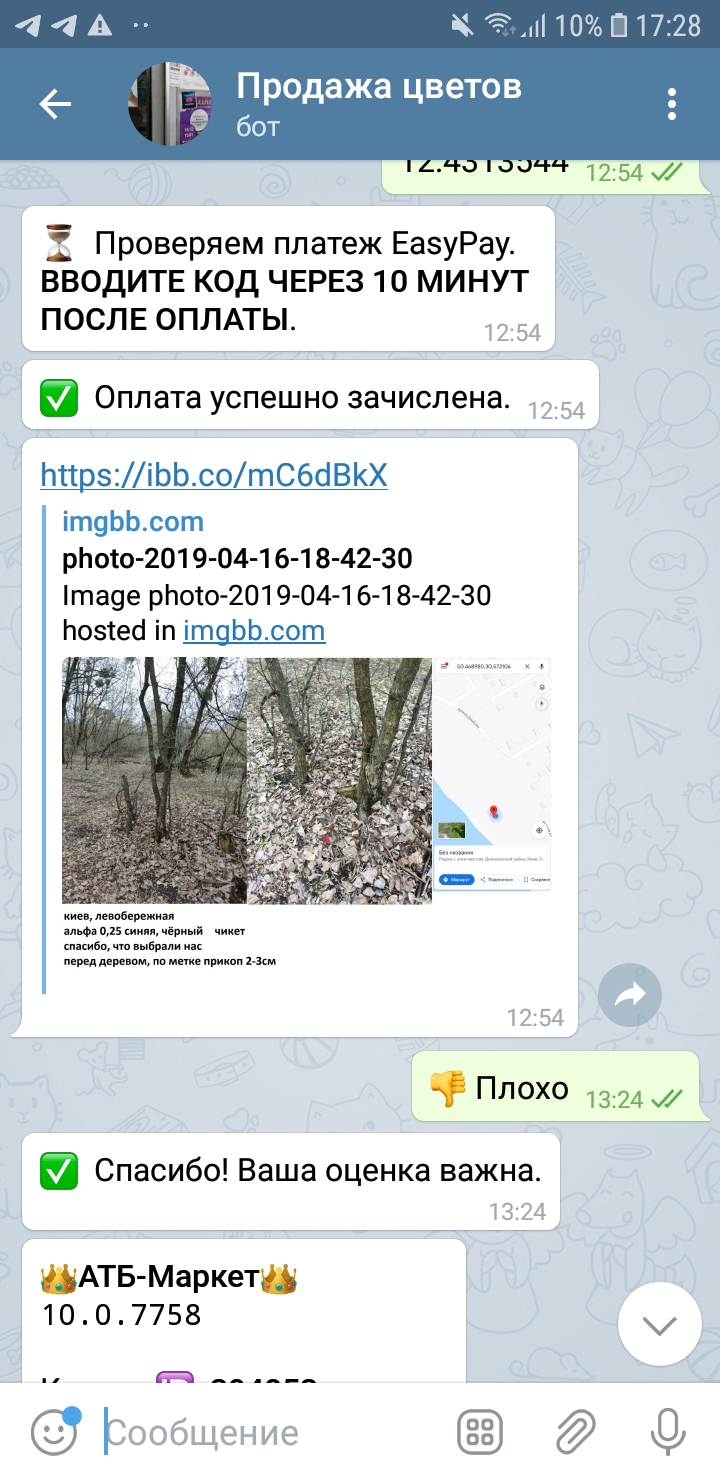Open the emoji sticker picker

coord(53,1433)
